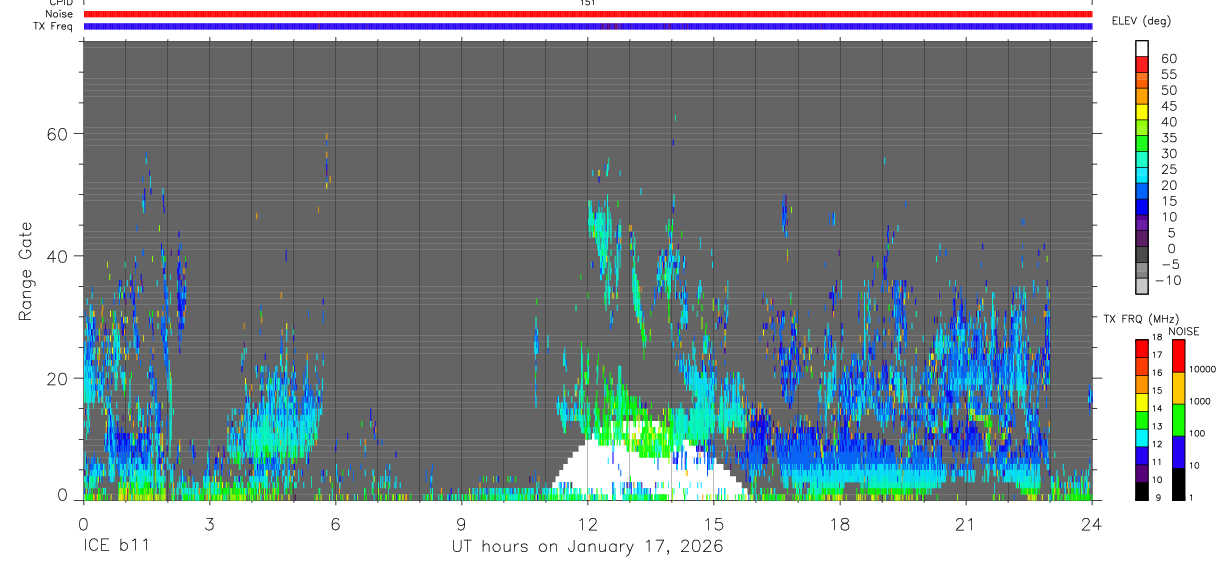Click the '18' hour tick on time axis

pos(839,523)
